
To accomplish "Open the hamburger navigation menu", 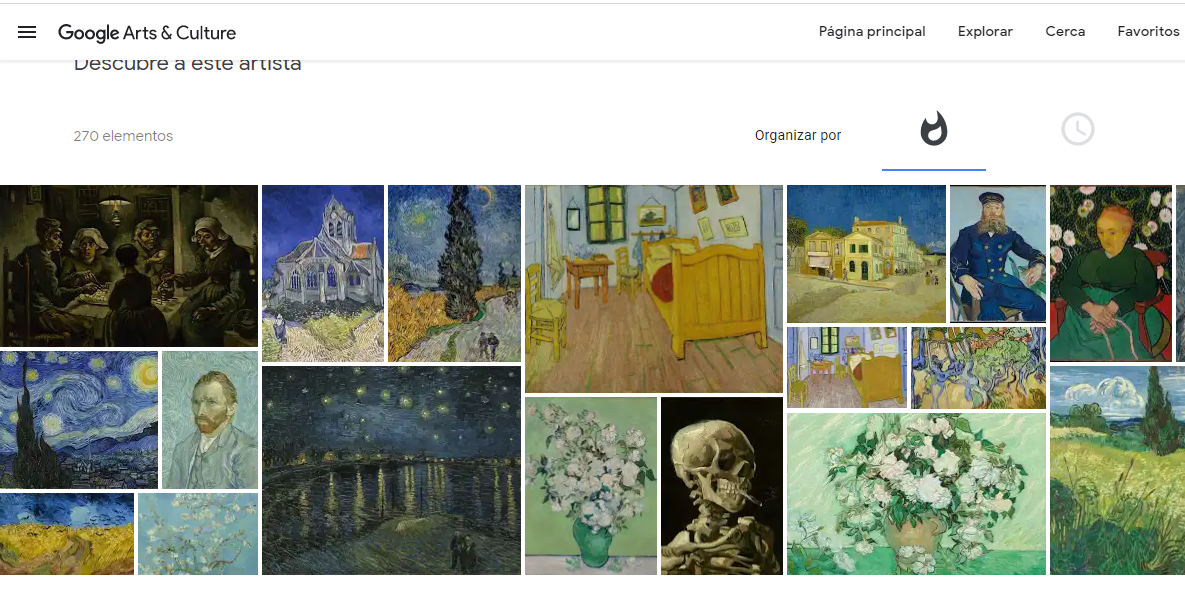I will (x=27, y=32).
